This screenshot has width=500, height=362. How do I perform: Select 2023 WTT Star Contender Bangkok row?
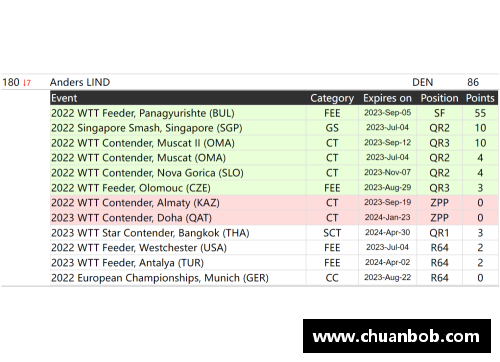274,233
